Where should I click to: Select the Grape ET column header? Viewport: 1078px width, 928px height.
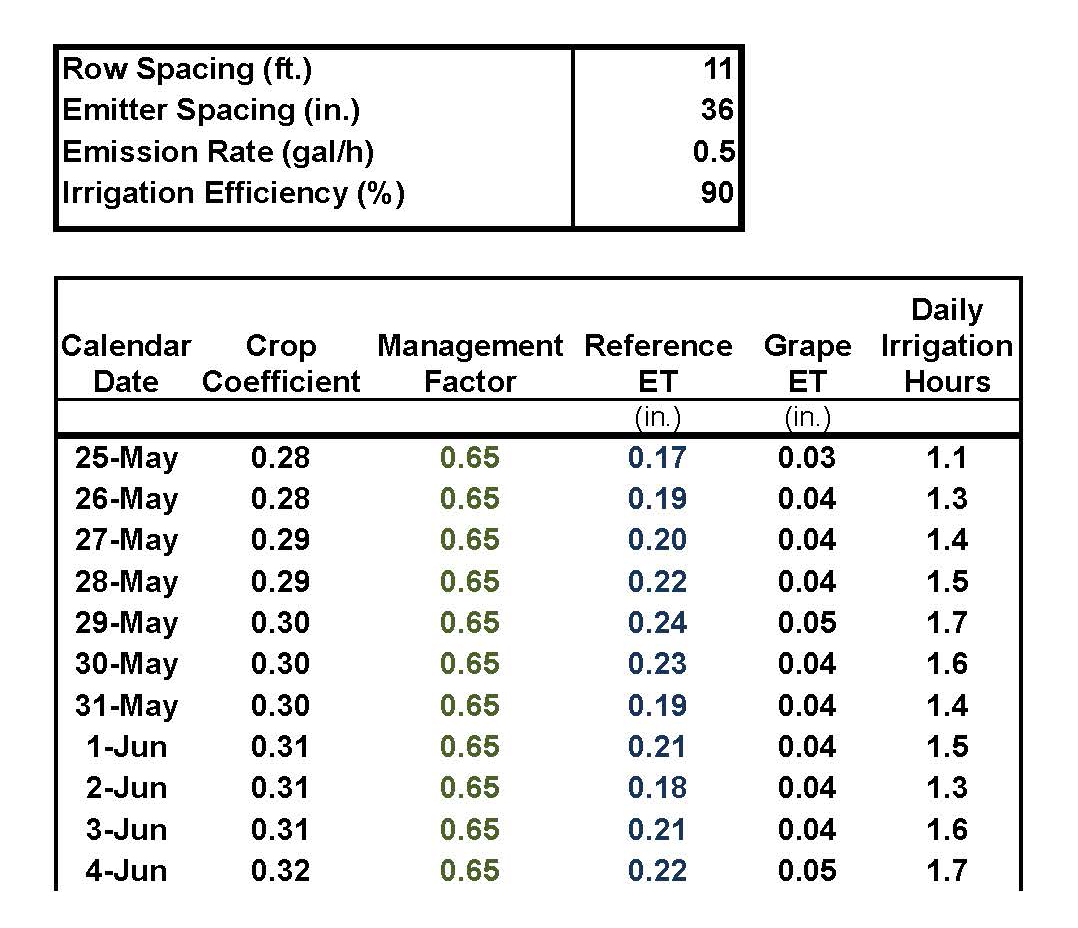(x=807, y=364)
